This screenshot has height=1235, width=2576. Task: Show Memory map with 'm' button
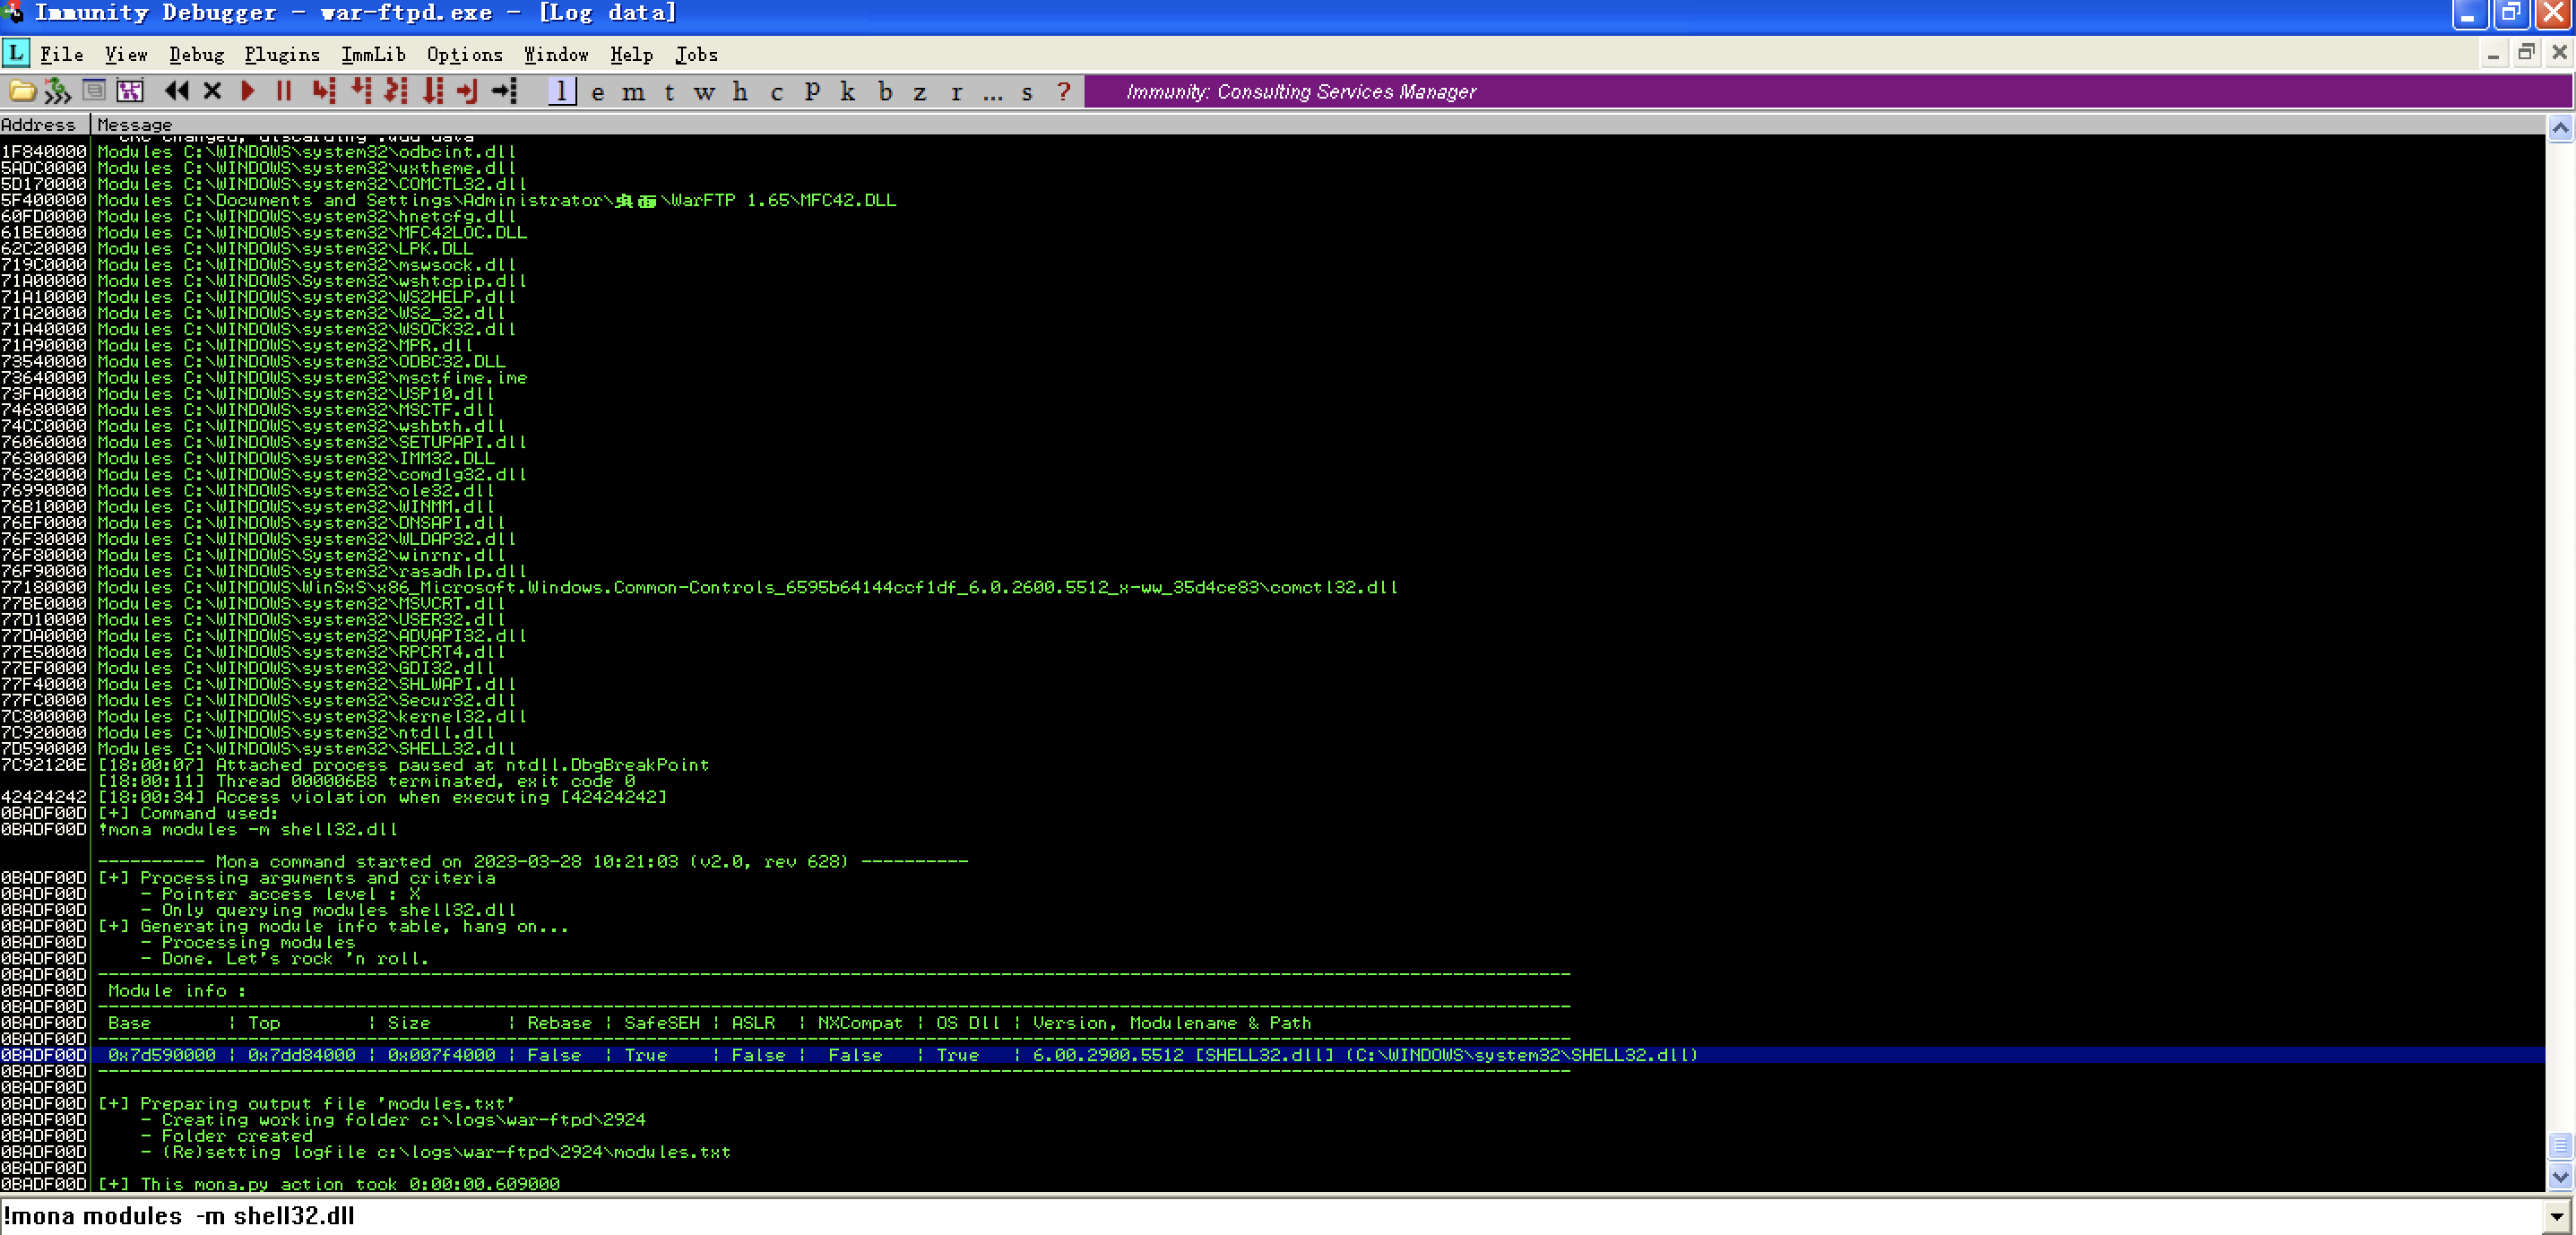click(x=634, y=92)
